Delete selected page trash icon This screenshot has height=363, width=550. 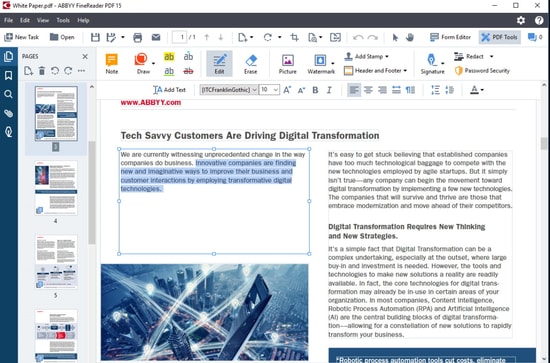tap(42, 71)
